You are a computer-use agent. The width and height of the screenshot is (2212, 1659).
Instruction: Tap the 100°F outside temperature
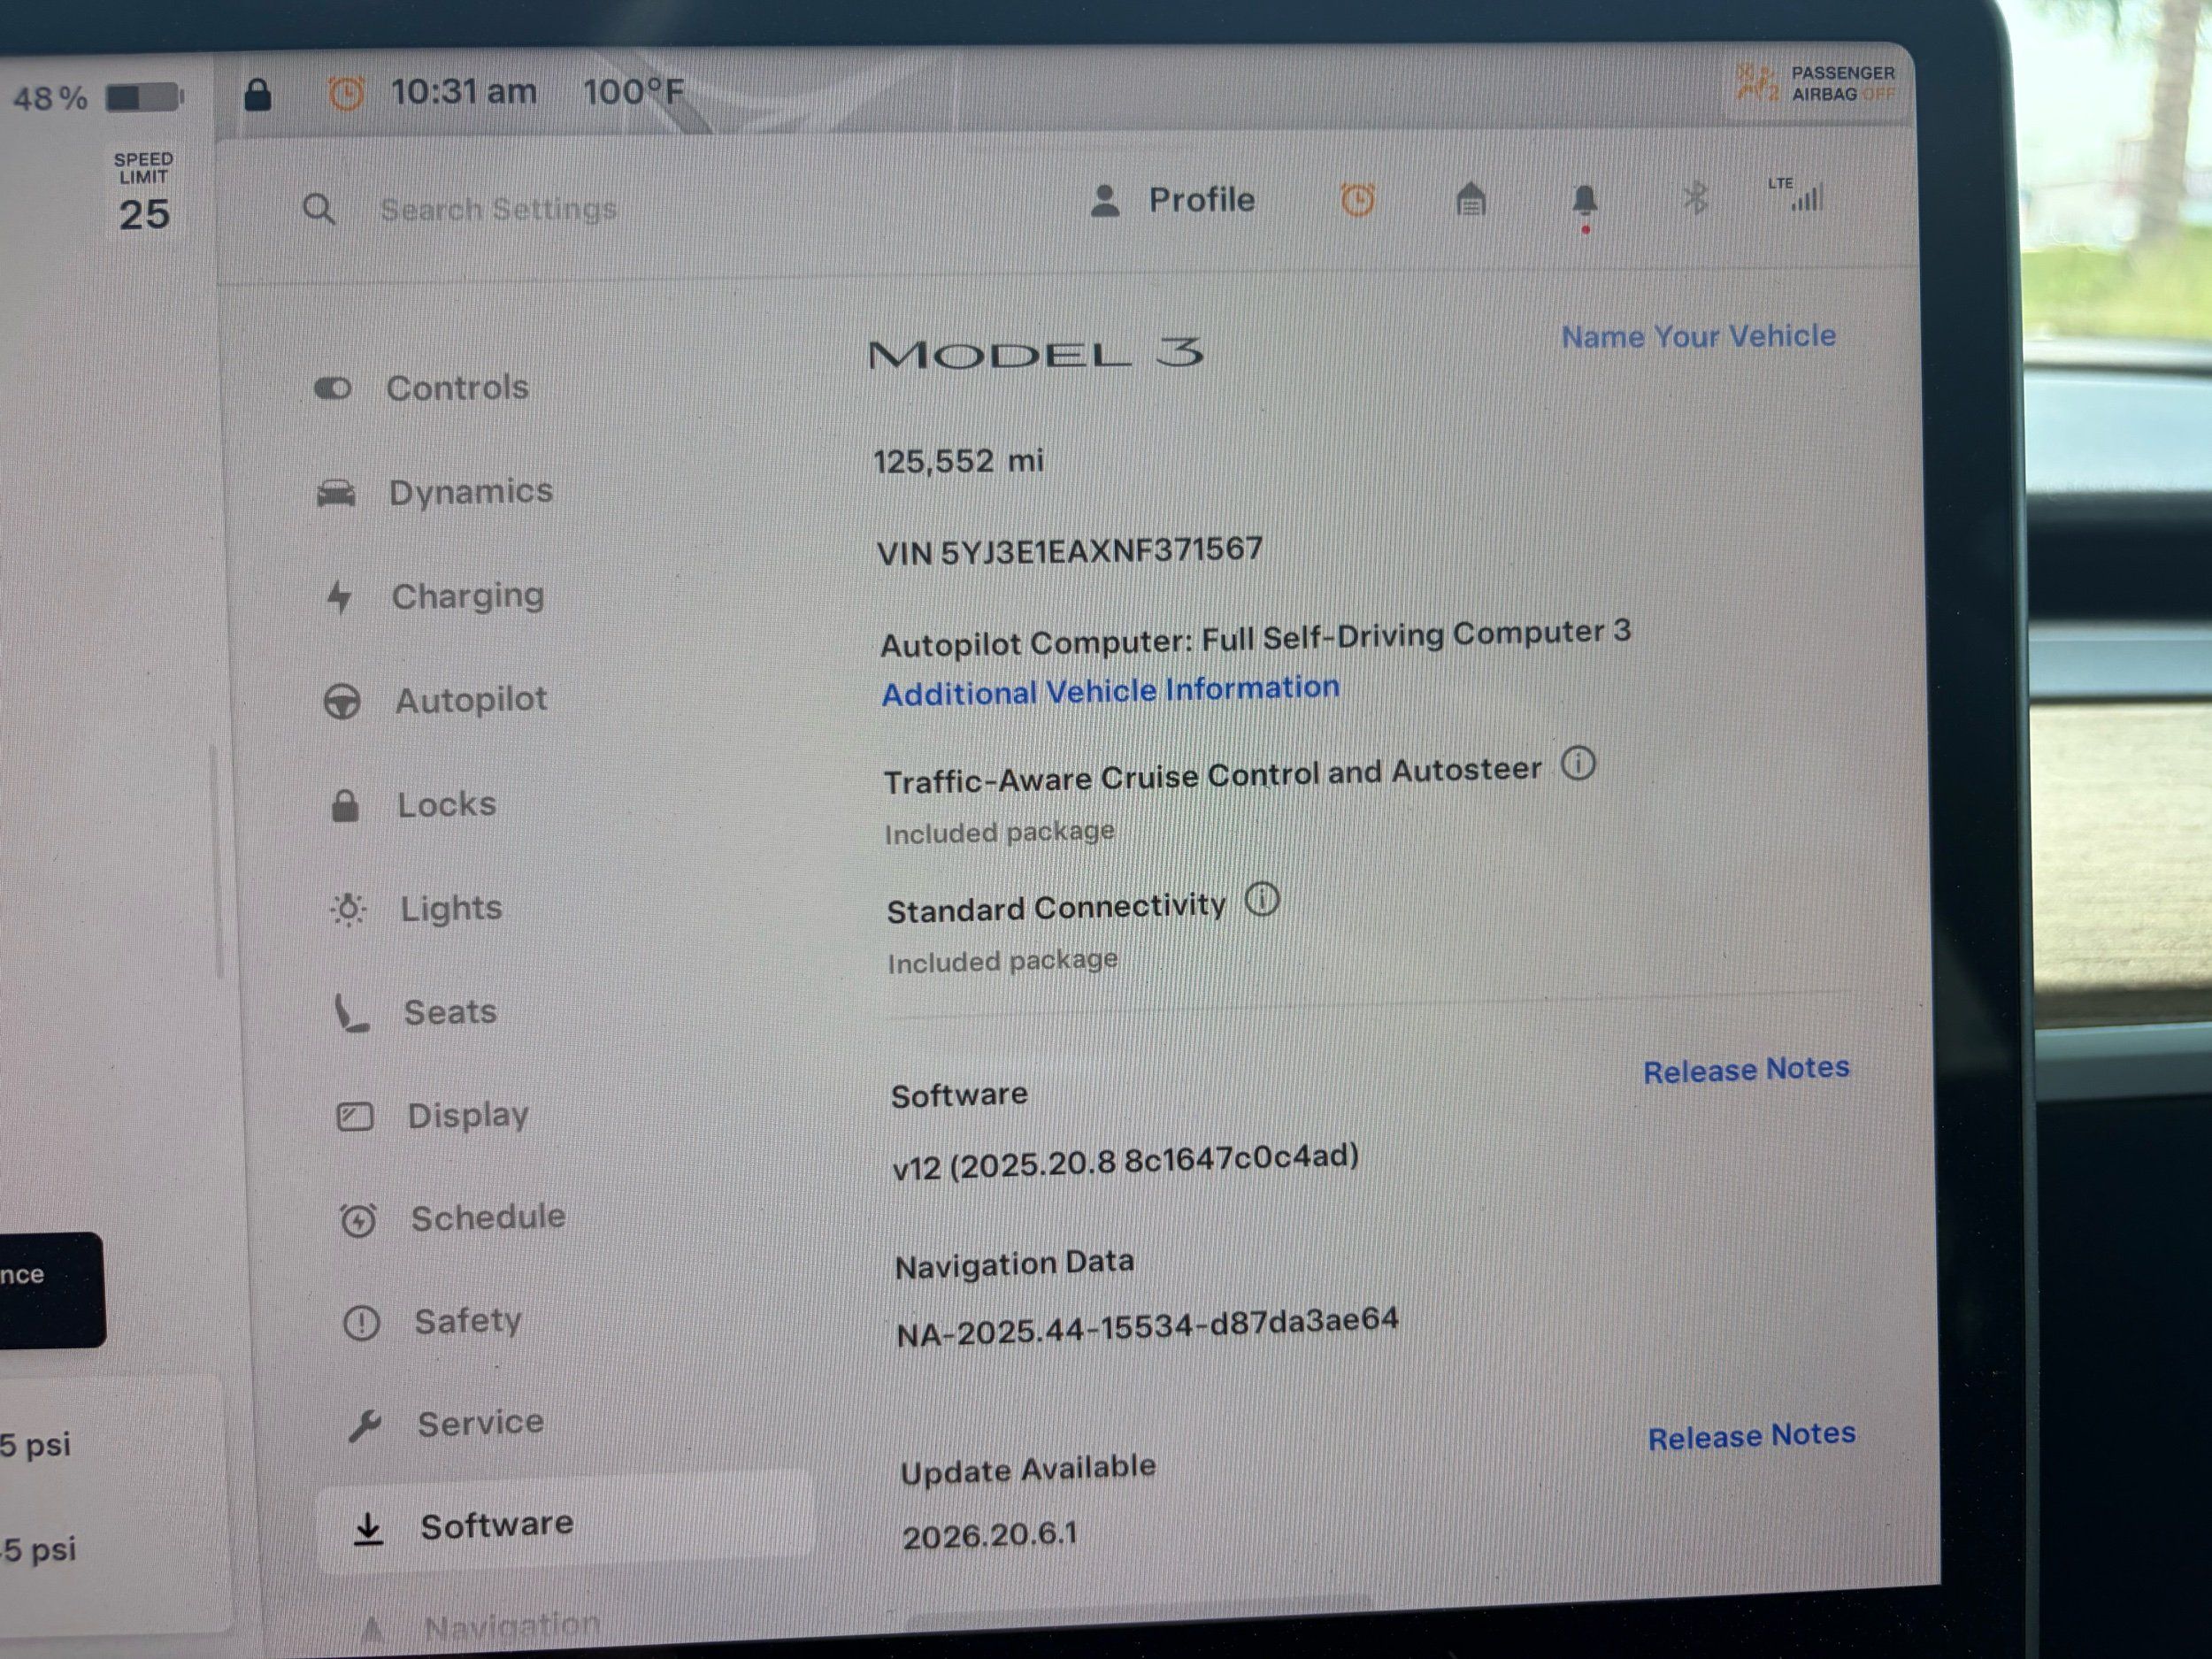(x=633, y=92)
